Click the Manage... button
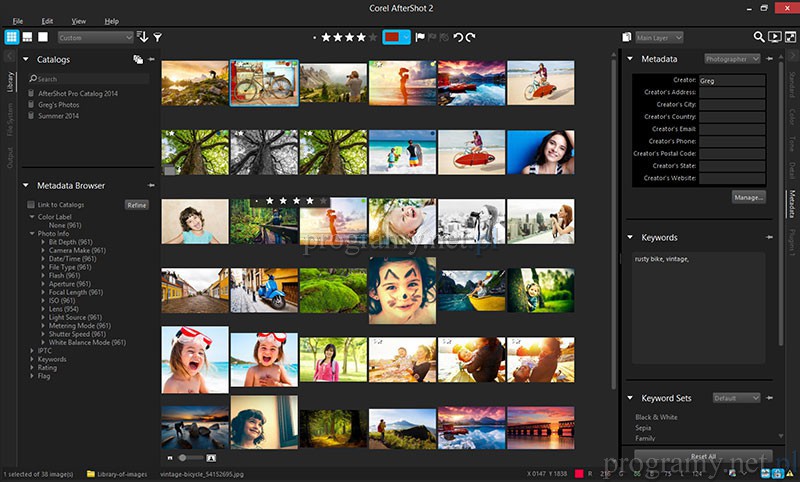Viewport: 800px width, 482px height. click(748, 197)
